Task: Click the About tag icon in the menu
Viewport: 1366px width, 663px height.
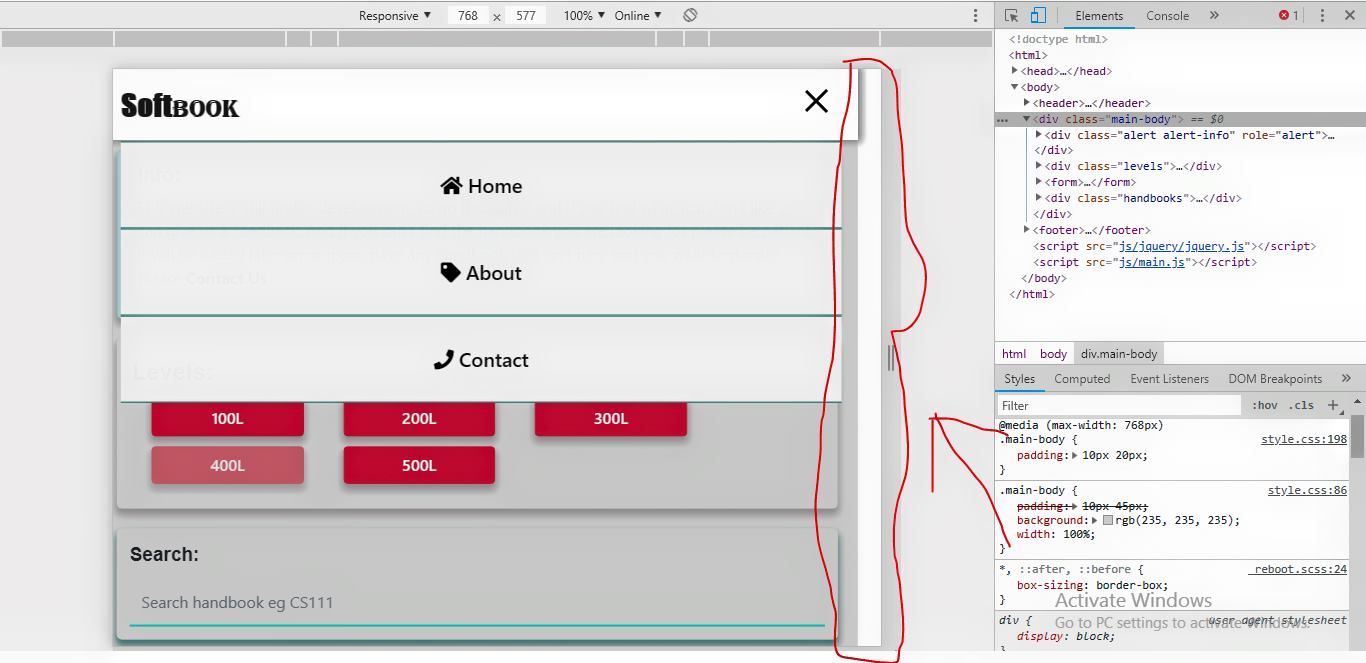Action: tap(450, 273)
